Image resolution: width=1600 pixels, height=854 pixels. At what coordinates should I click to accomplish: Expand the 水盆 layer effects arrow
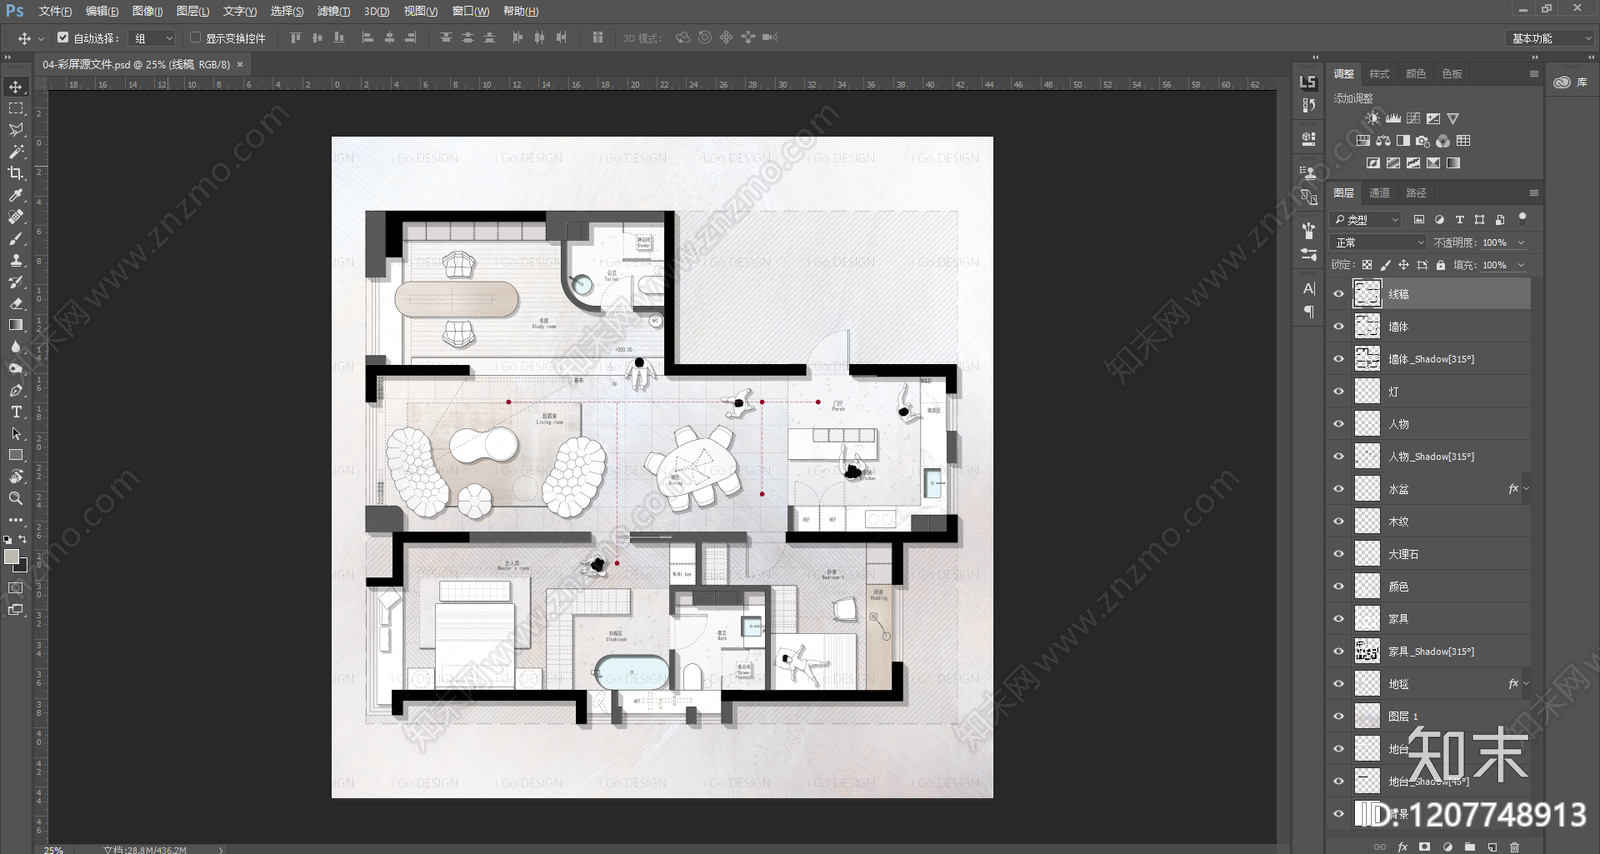tap(1526, 489)
